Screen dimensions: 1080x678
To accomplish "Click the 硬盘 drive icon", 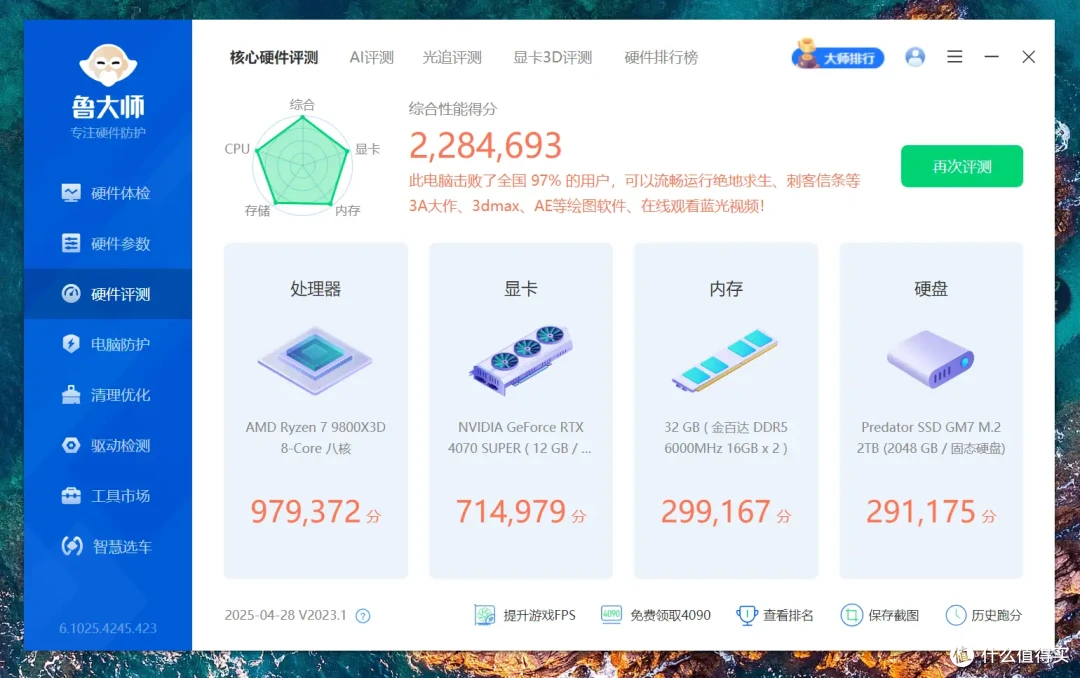I will point(931,359).
